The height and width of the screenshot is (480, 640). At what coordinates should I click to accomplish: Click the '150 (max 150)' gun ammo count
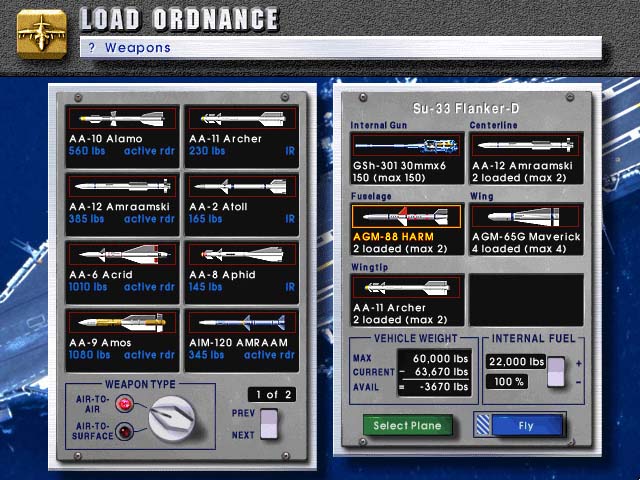[389, 178]
